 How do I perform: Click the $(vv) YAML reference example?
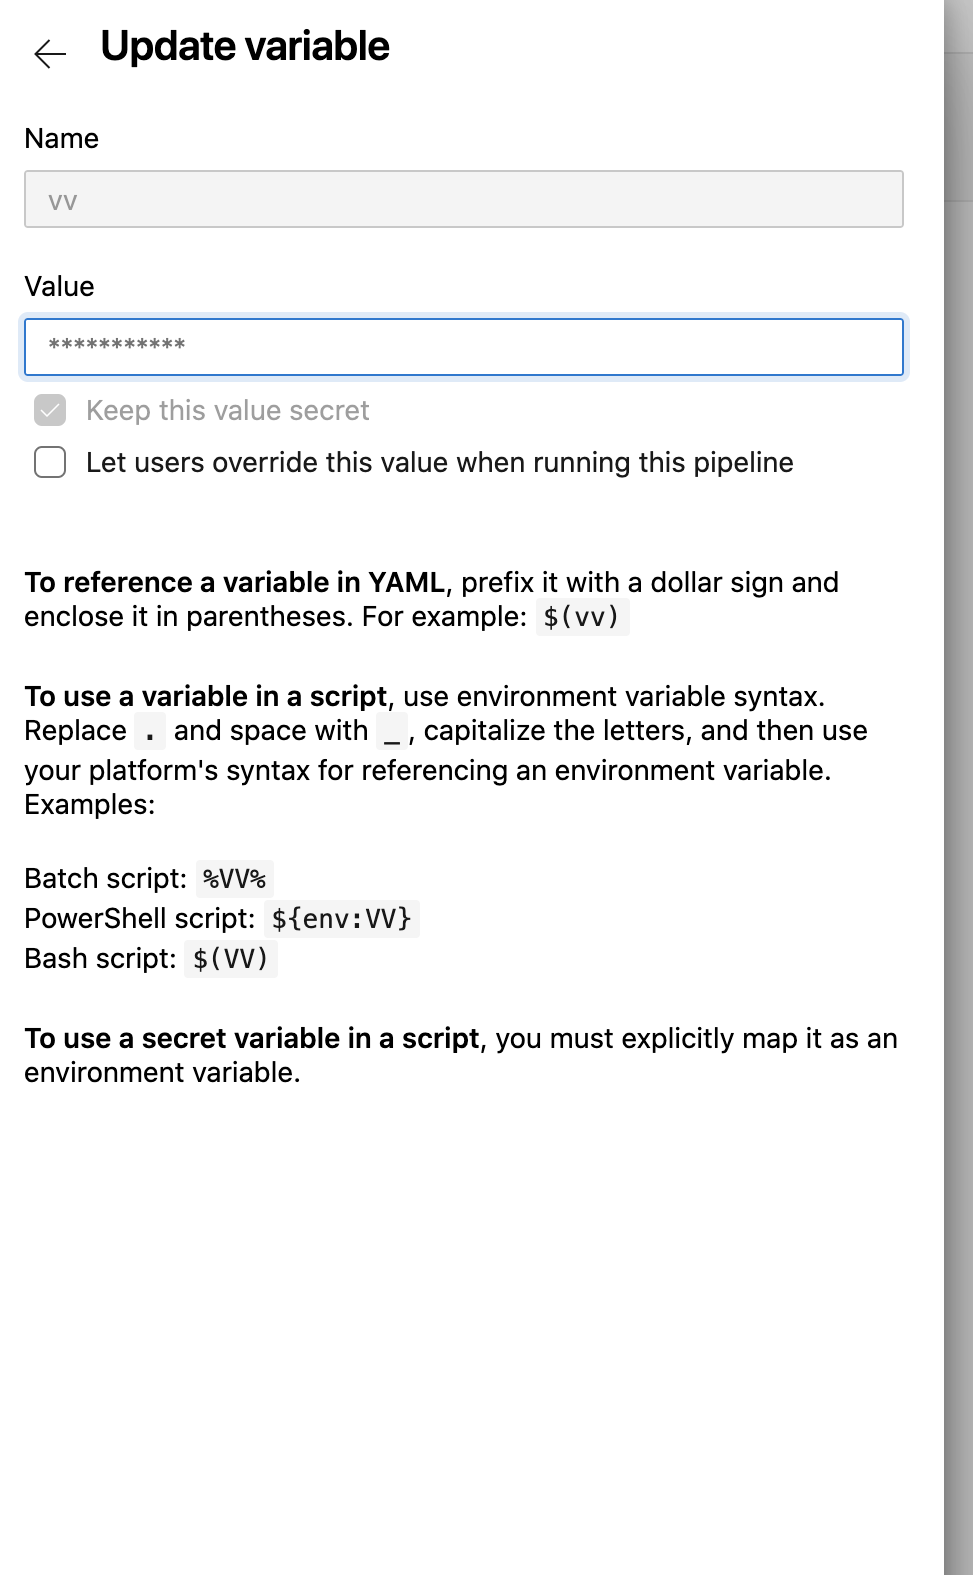pyautogui.click(x=584, y=617)
